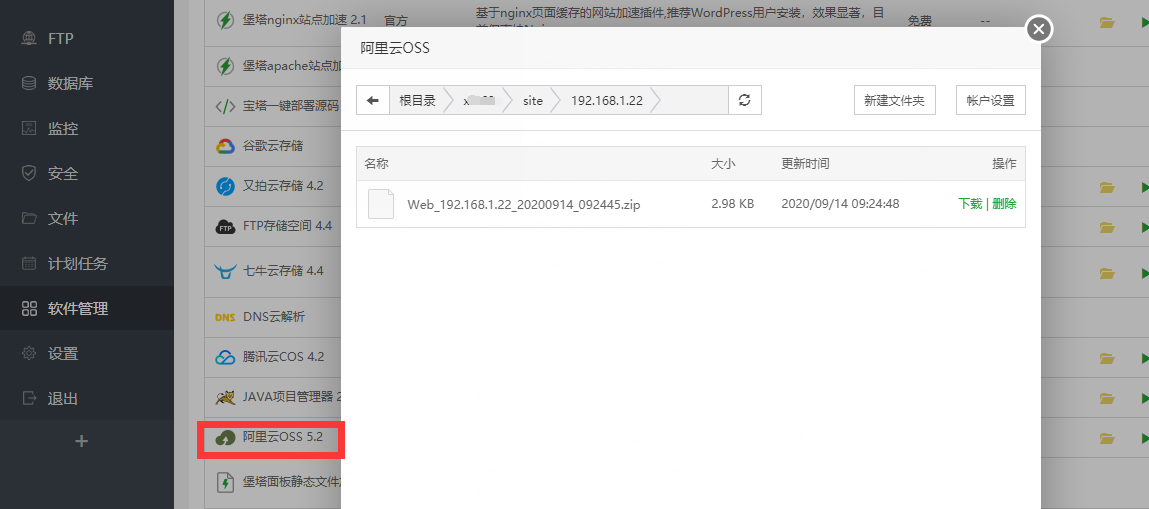Click the 新建文件夹 button
1149x509 pixels.
895,100
